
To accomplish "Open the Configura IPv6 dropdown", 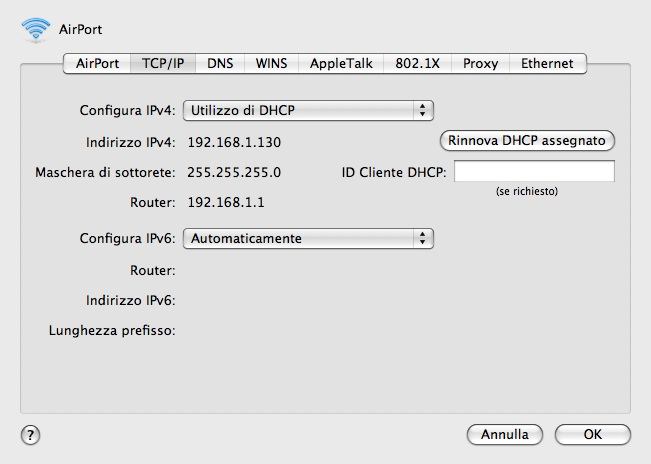I will tap(308, 239).
